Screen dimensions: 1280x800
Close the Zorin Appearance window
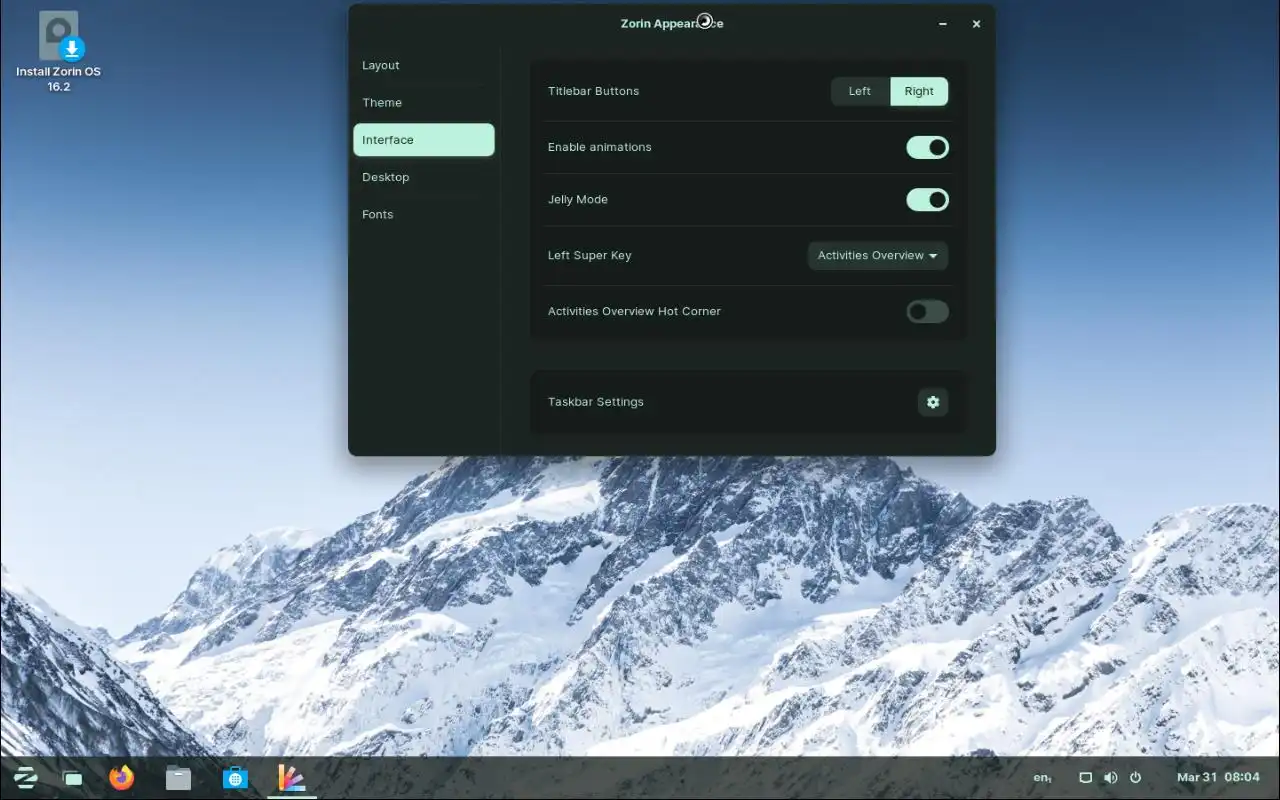point(976,24)
